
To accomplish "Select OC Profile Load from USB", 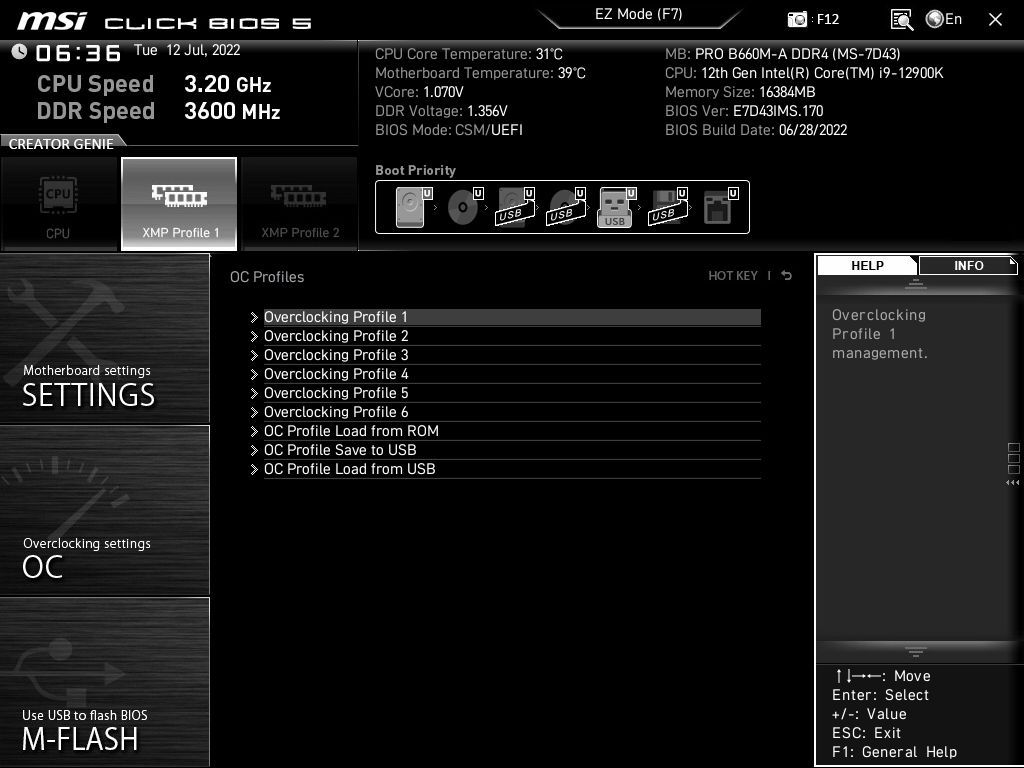I will coord(512,468).
